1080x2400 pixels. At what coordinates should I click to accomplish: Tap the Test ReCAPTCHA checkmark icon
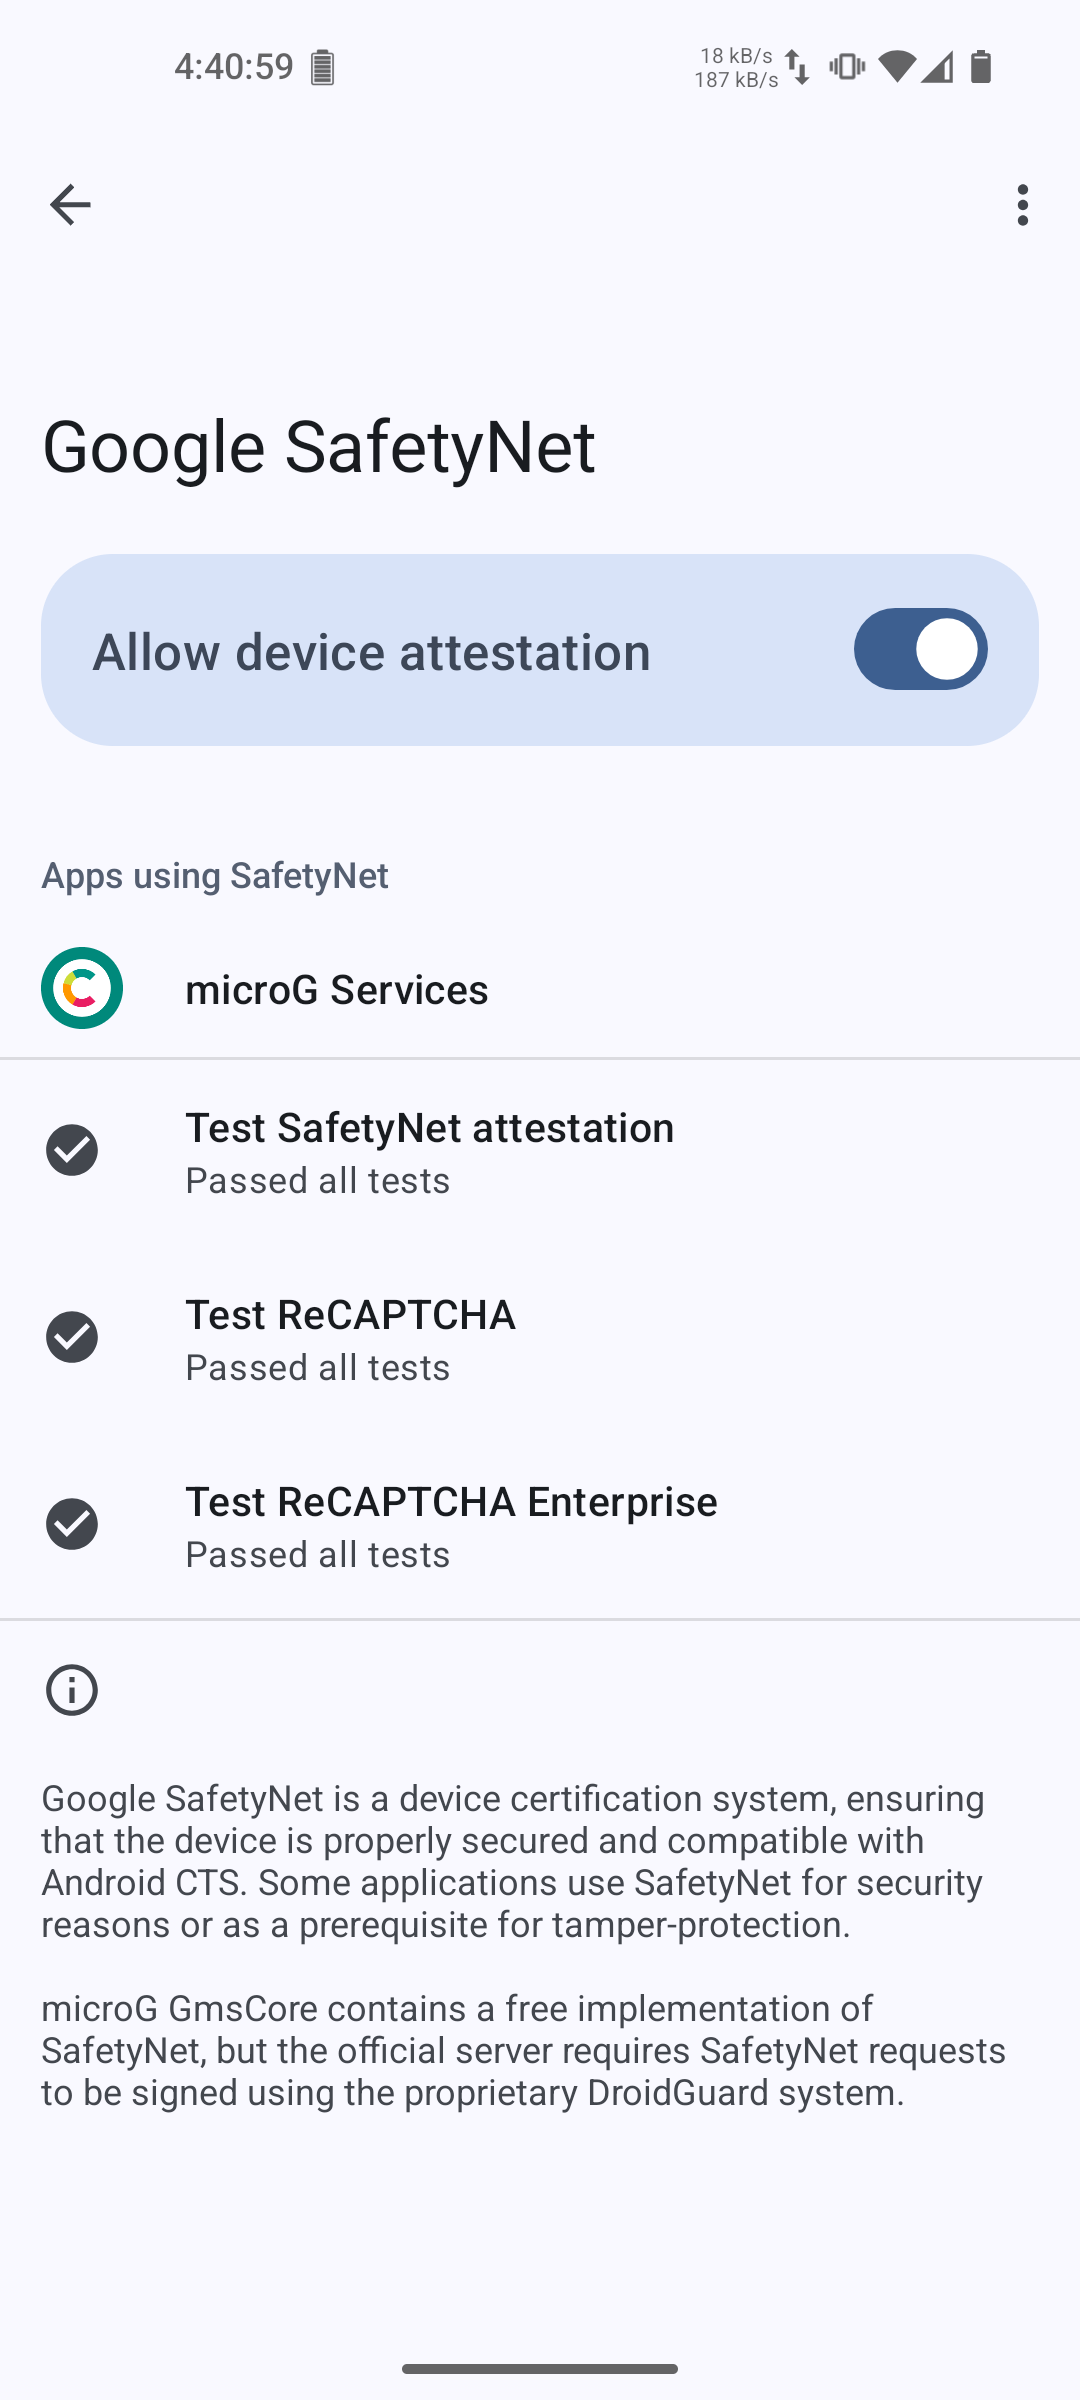coord(72,1337)
